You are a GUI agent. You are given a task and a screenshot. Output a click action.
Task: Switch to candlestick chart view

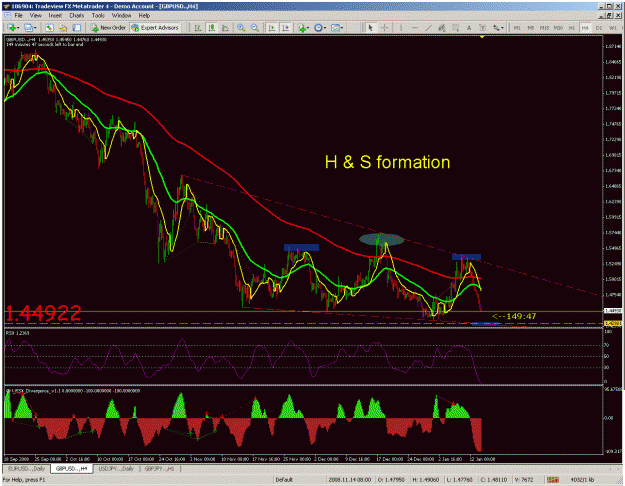coord(211,28)
